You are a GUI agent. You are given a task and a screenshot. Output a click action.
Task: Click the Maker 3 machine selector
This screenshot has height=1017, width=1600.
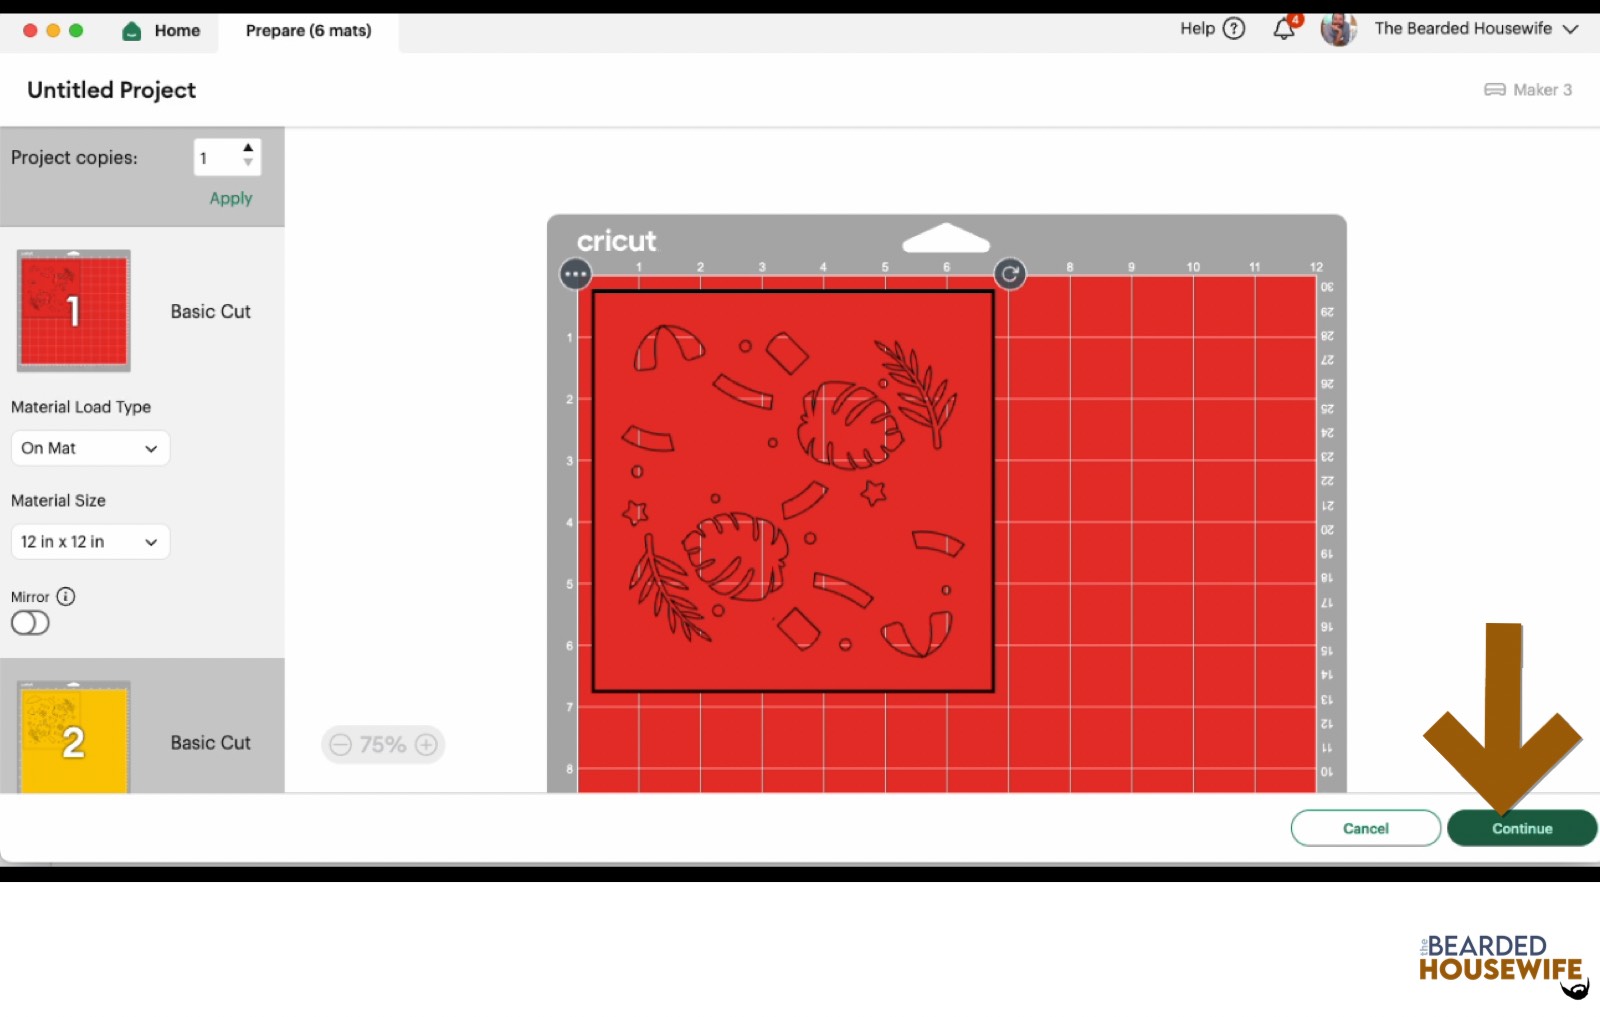tap(1528, 90)
